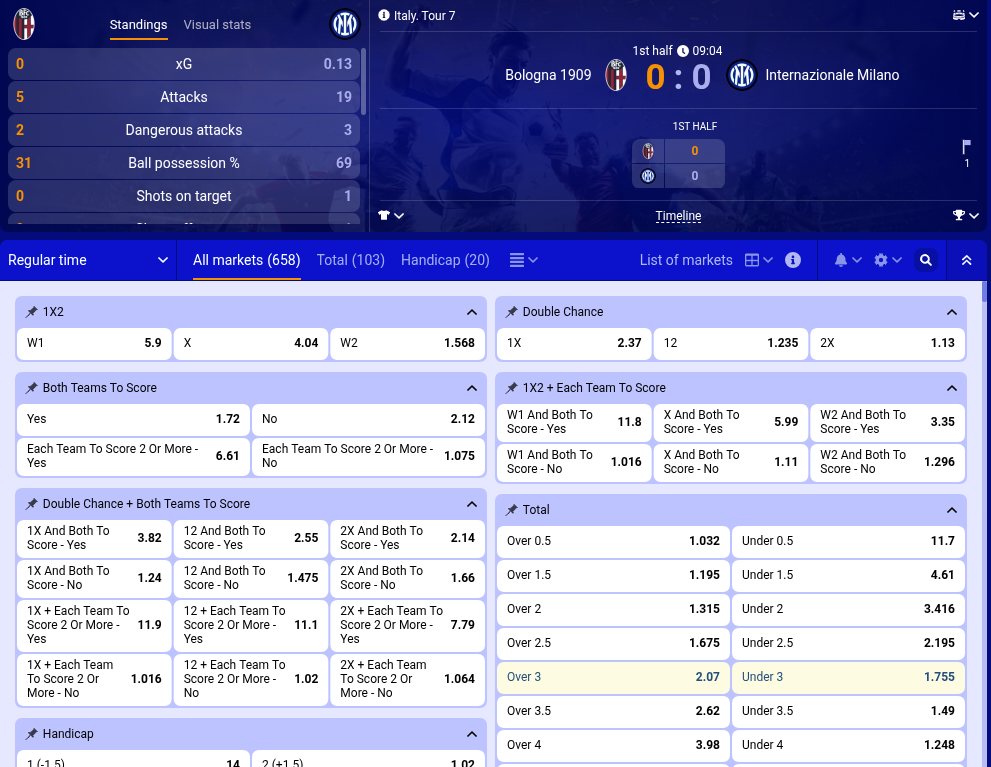
Task: Pin the Handicap market
Action: [x=31, y=734]
